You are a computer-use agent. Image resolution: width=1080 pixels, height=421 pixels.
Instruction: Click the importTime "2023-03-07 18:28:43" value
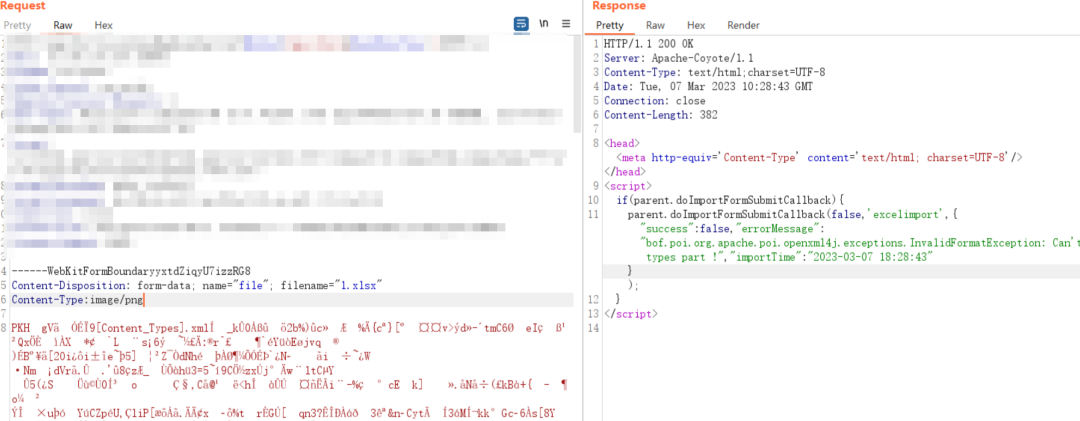pos(873,256)
